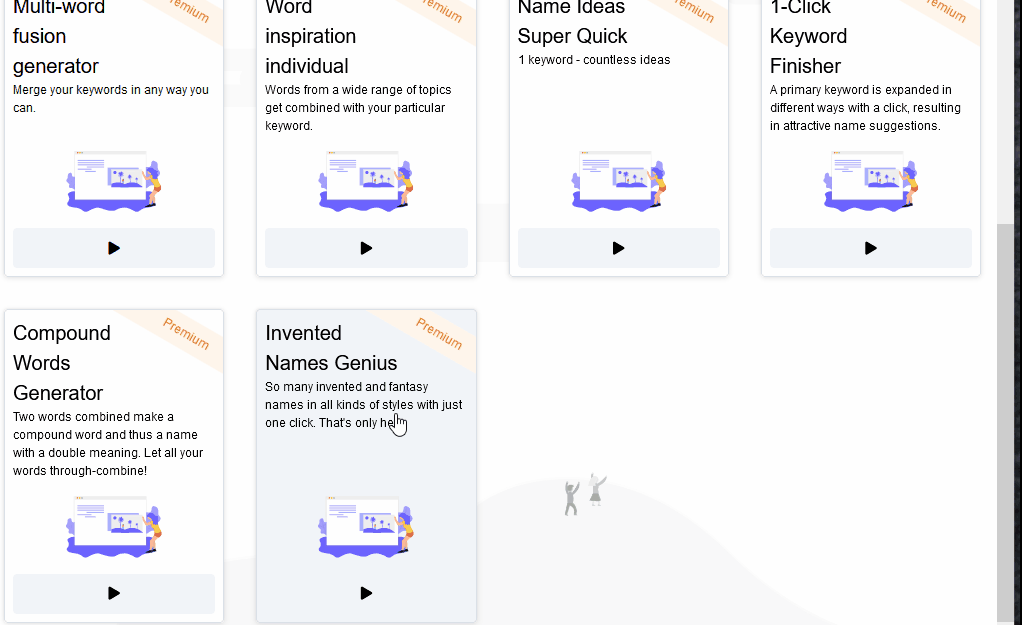Click the 1-Click Keyword Finisher illustration

pos(870,180)
